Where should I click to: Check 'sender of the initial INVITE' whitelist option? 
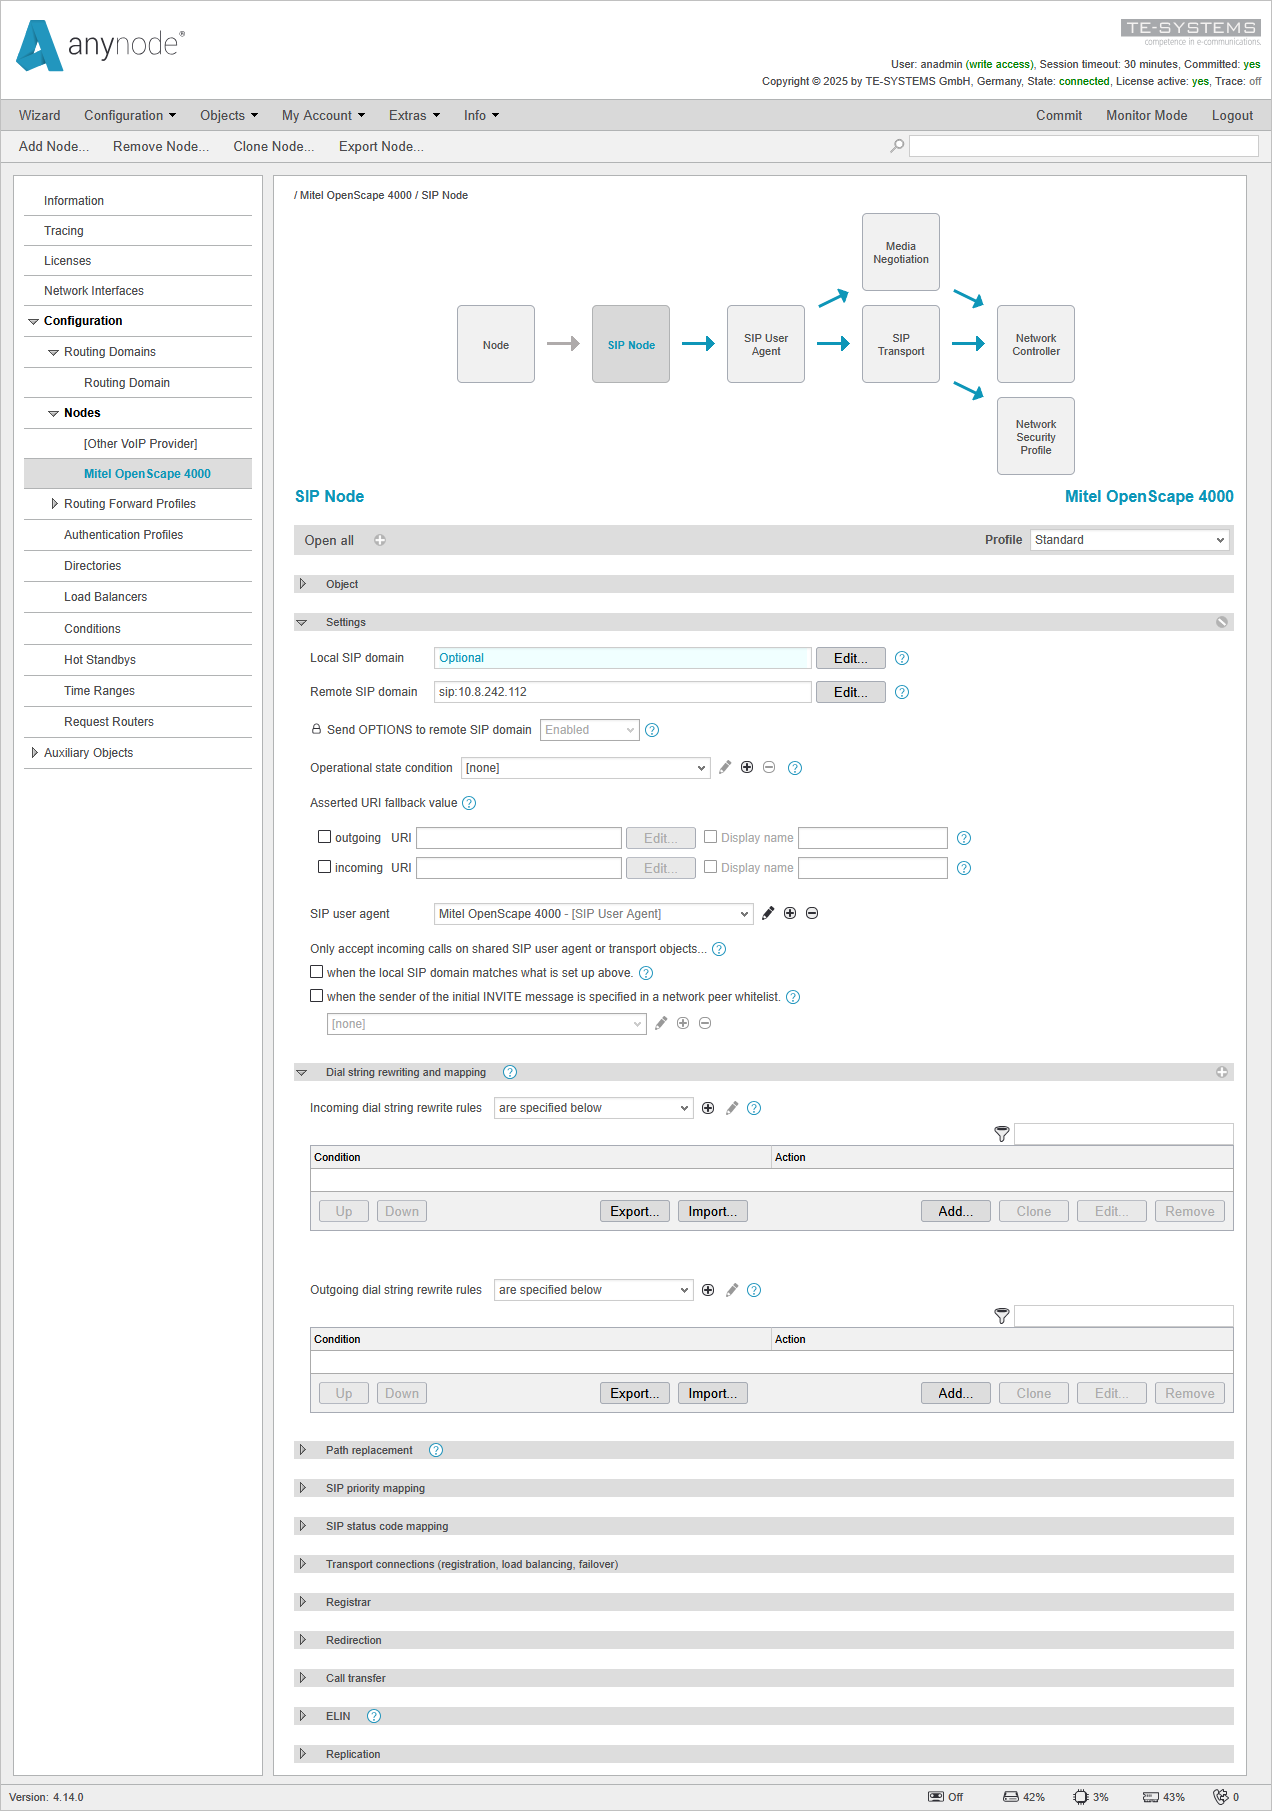(316, 996)
